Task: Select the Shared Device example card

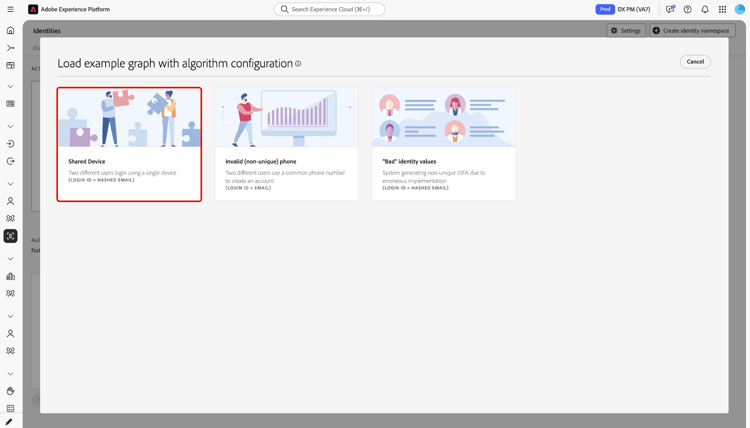Action: click(x=129, y=144)
